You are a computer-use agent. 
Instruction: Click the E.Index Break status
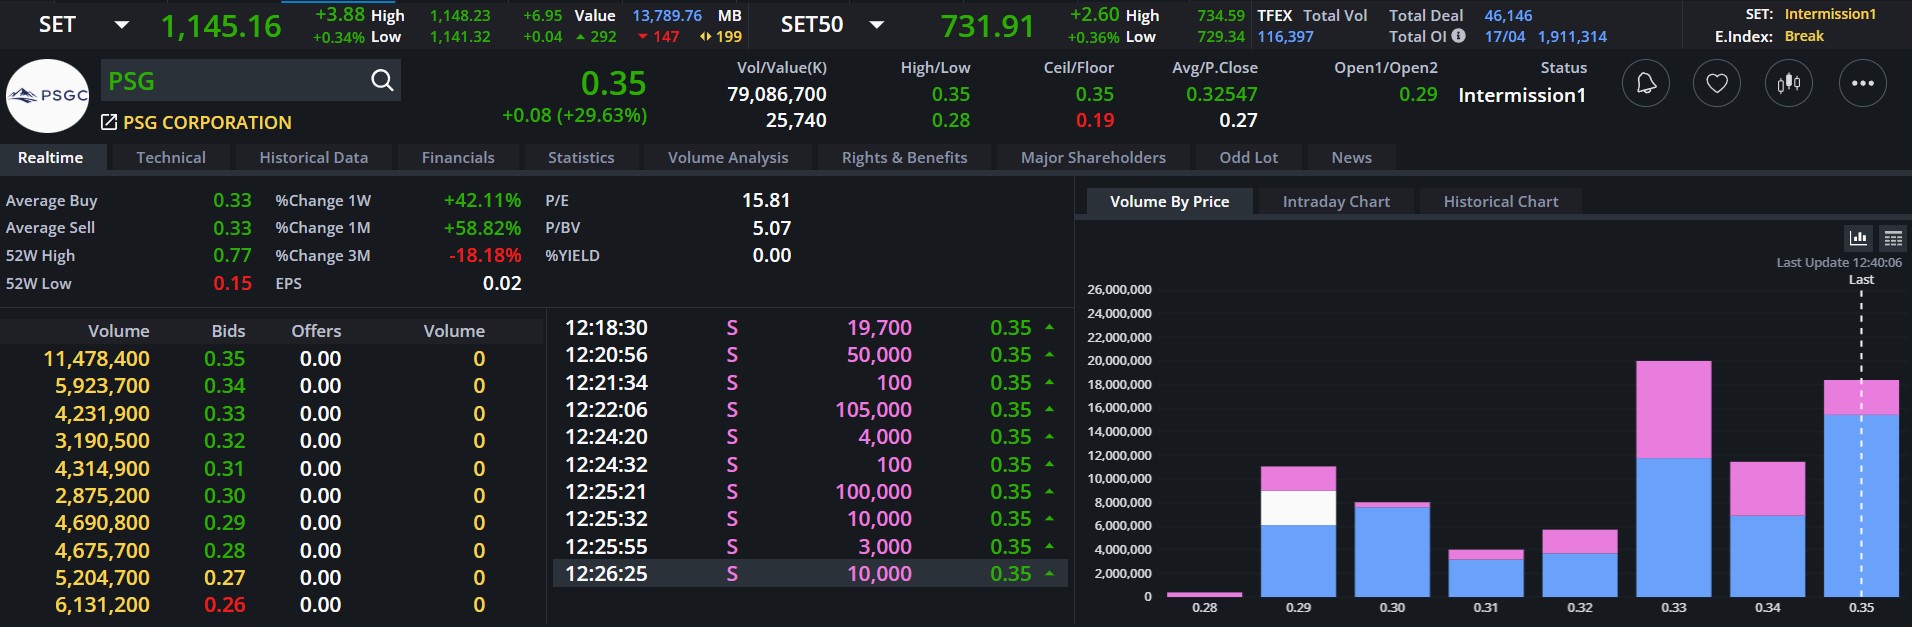click(x=1804, y=36)
